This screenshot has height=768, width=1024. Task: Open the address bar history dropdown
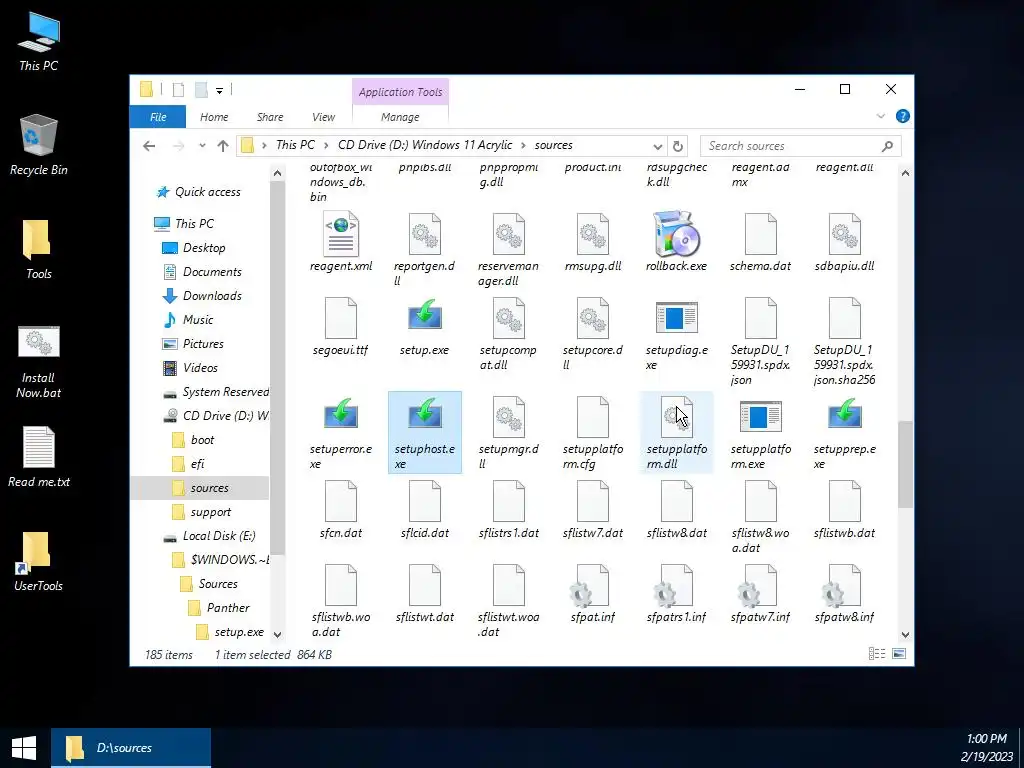pos(658,146)
